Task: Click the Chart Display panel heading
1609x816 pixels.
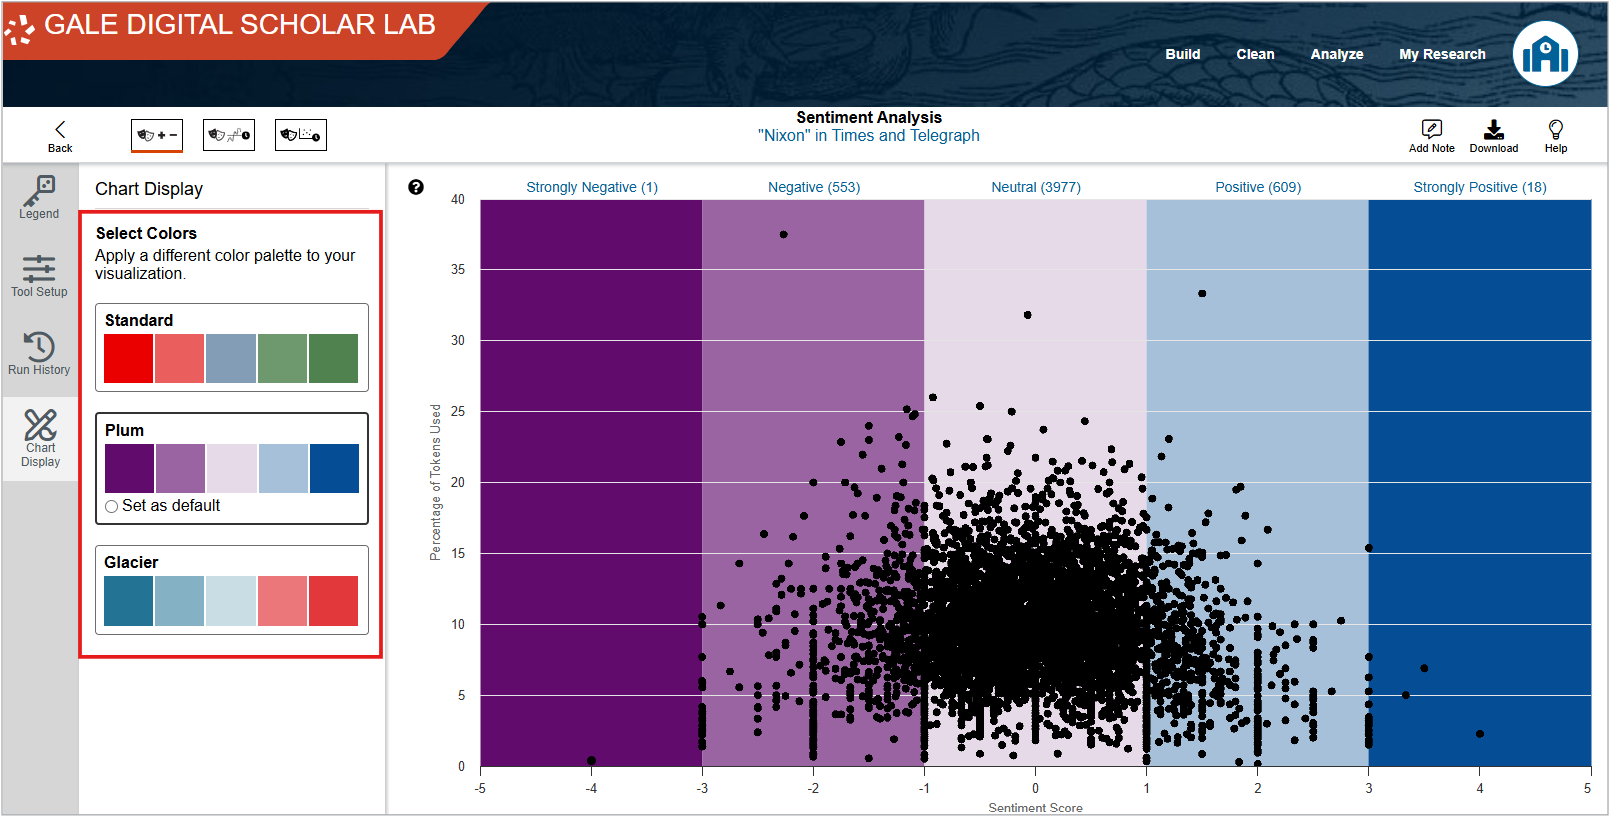Action: tap(149, 189)
